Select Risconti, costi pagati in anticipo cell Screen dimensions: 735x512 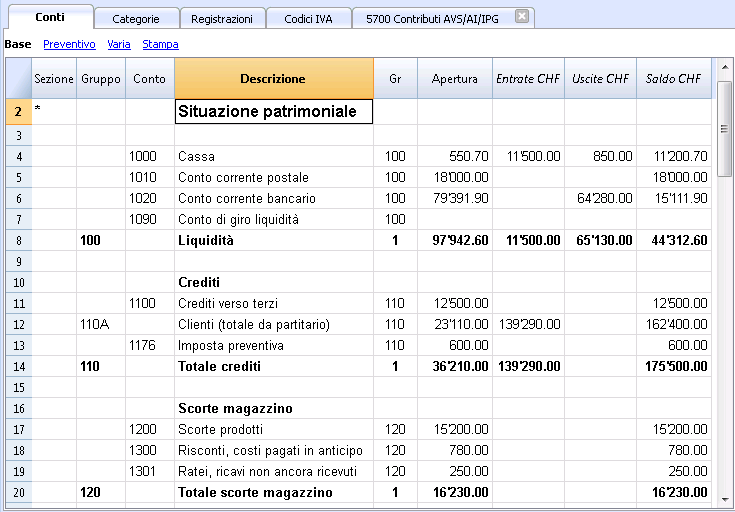(274, 451)
